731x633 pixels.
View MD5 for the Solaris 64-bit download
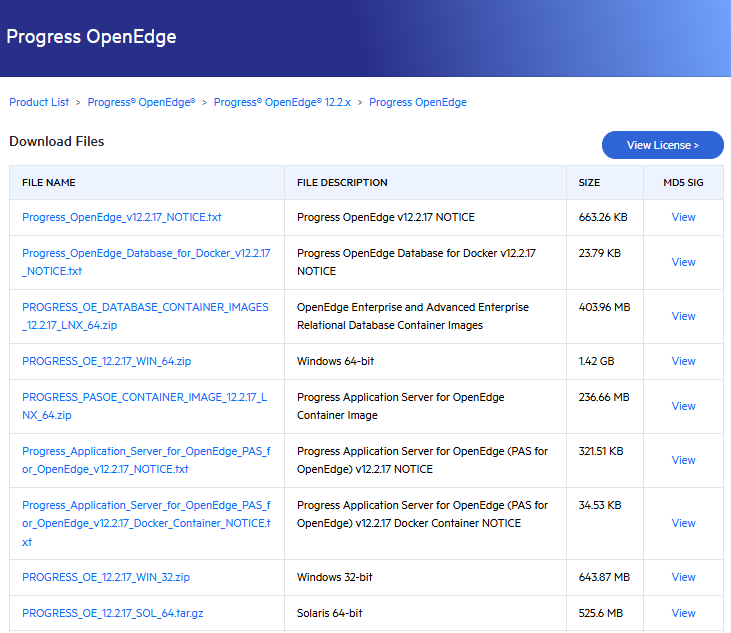pyautogui.click(x=683, y=613)
